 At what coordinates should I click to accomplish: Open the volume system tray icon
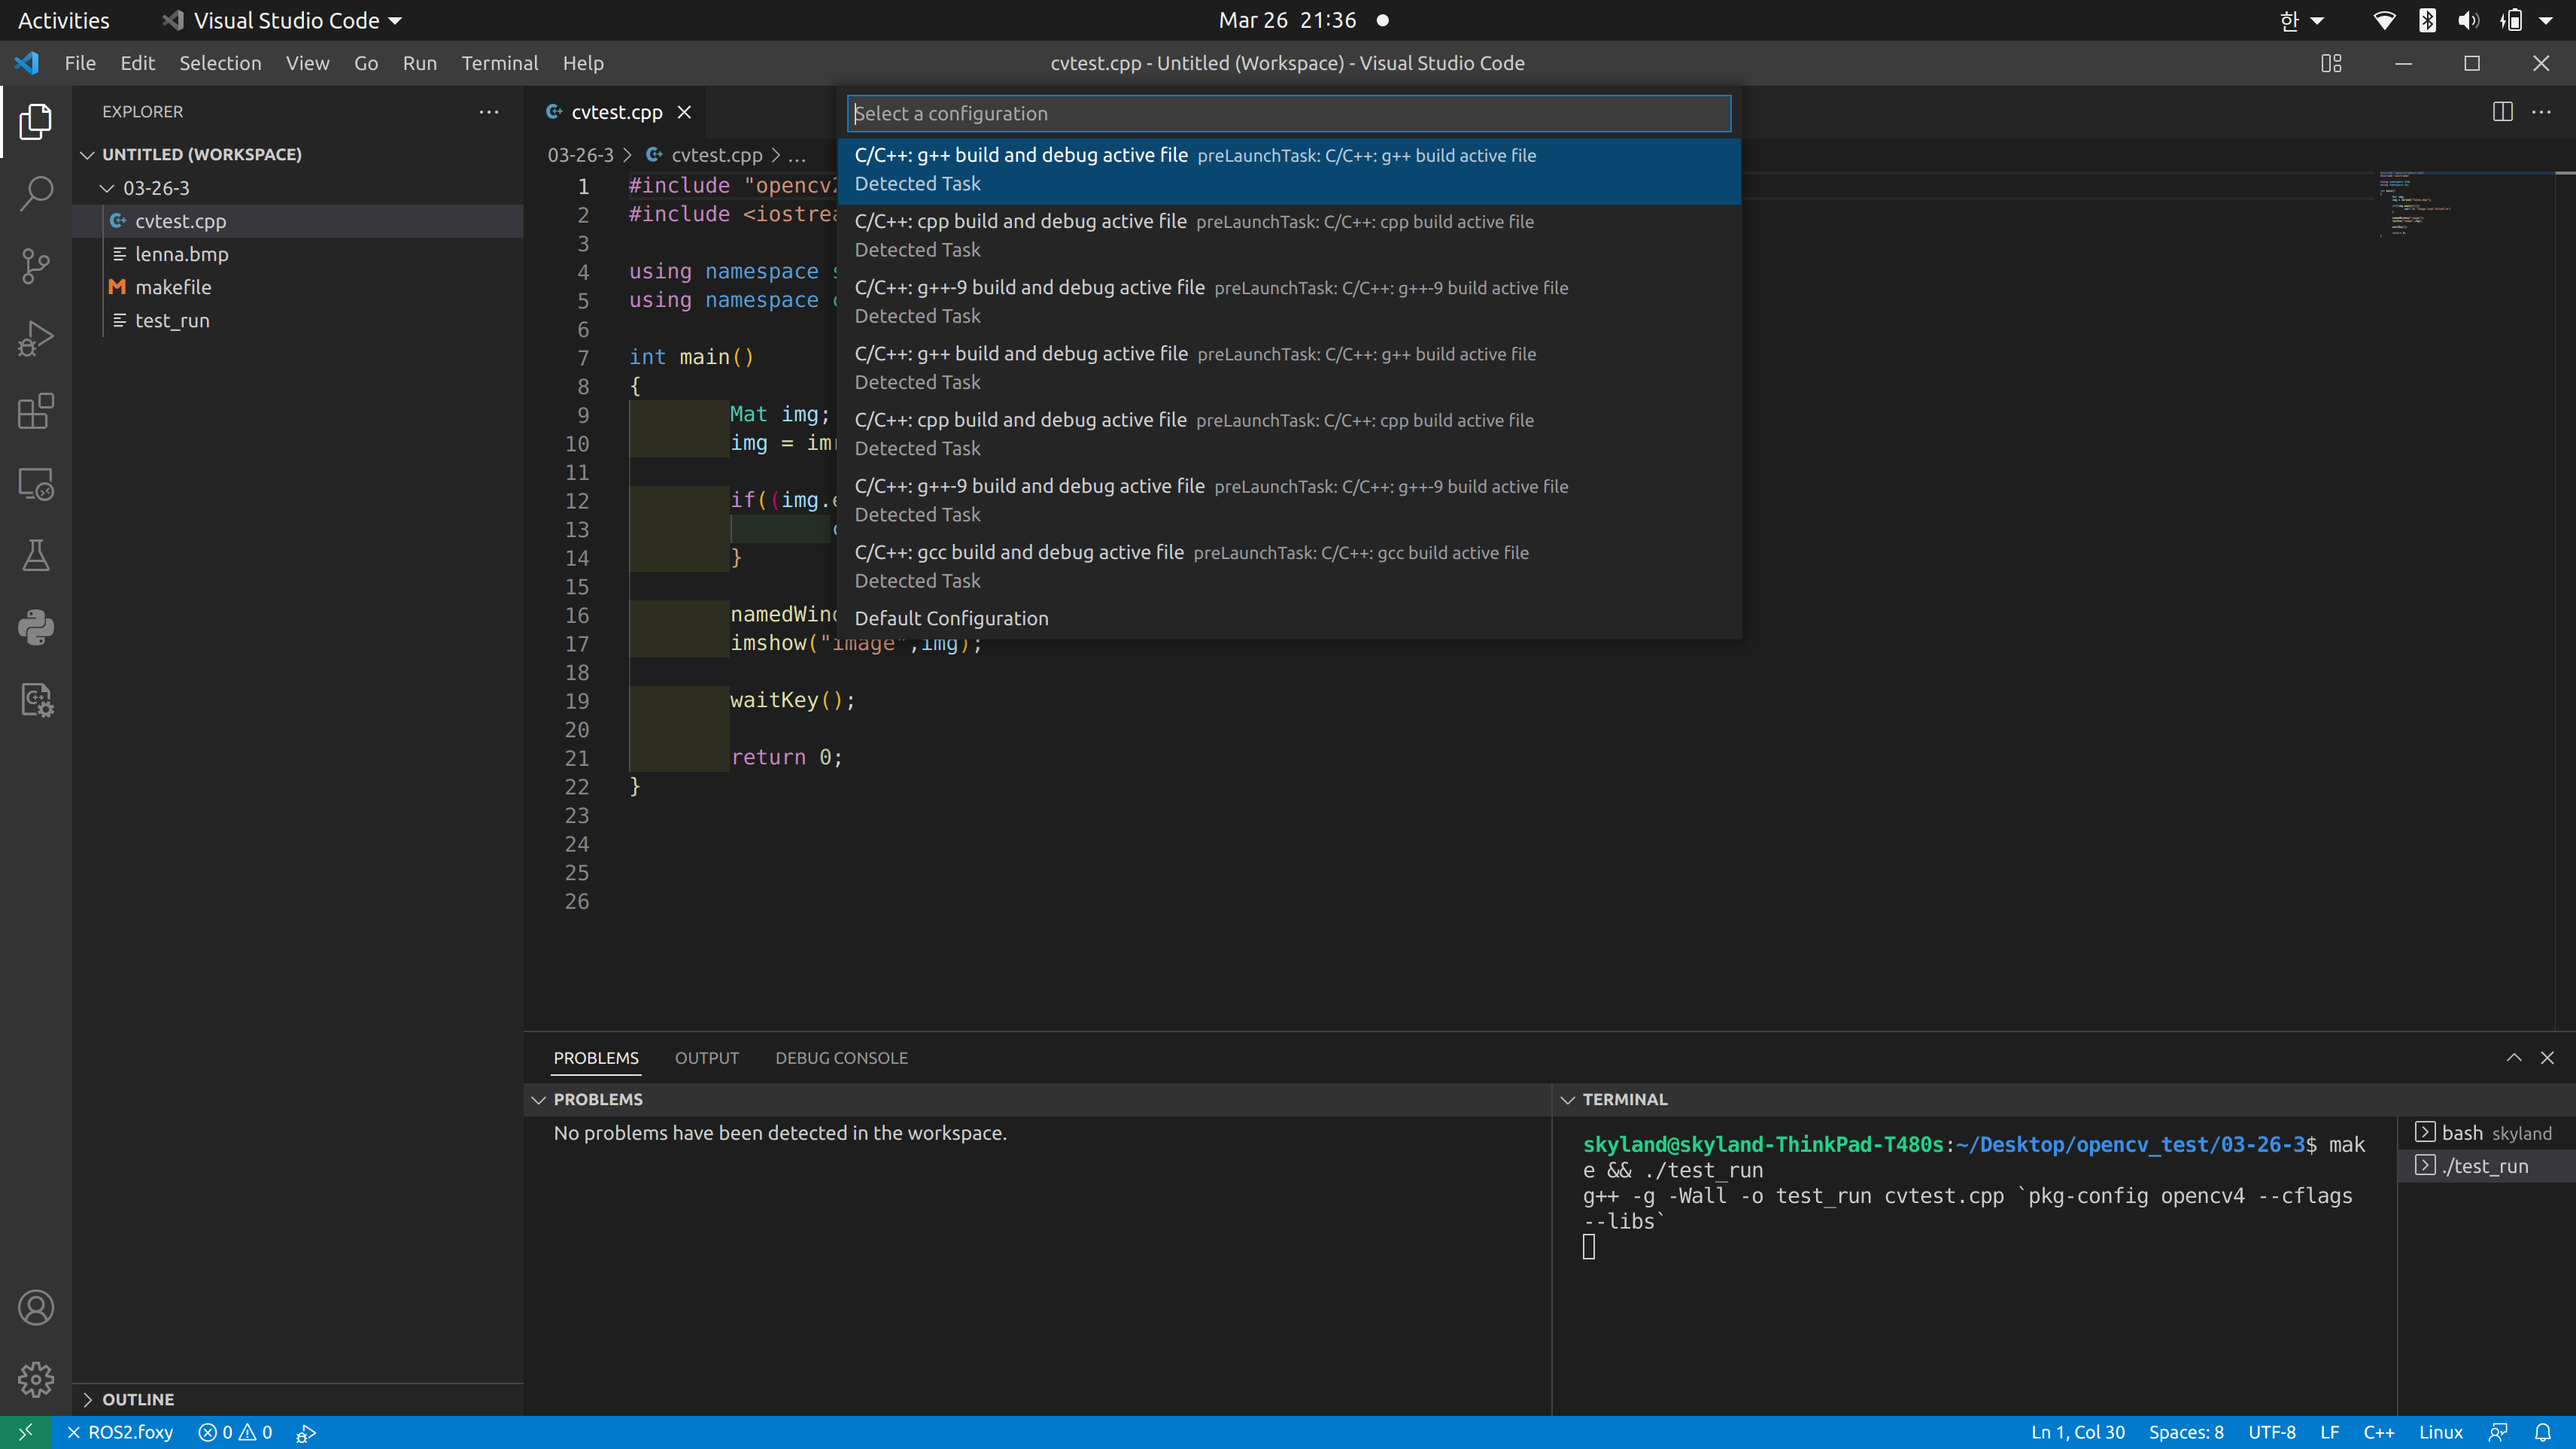pos(2468,20)
